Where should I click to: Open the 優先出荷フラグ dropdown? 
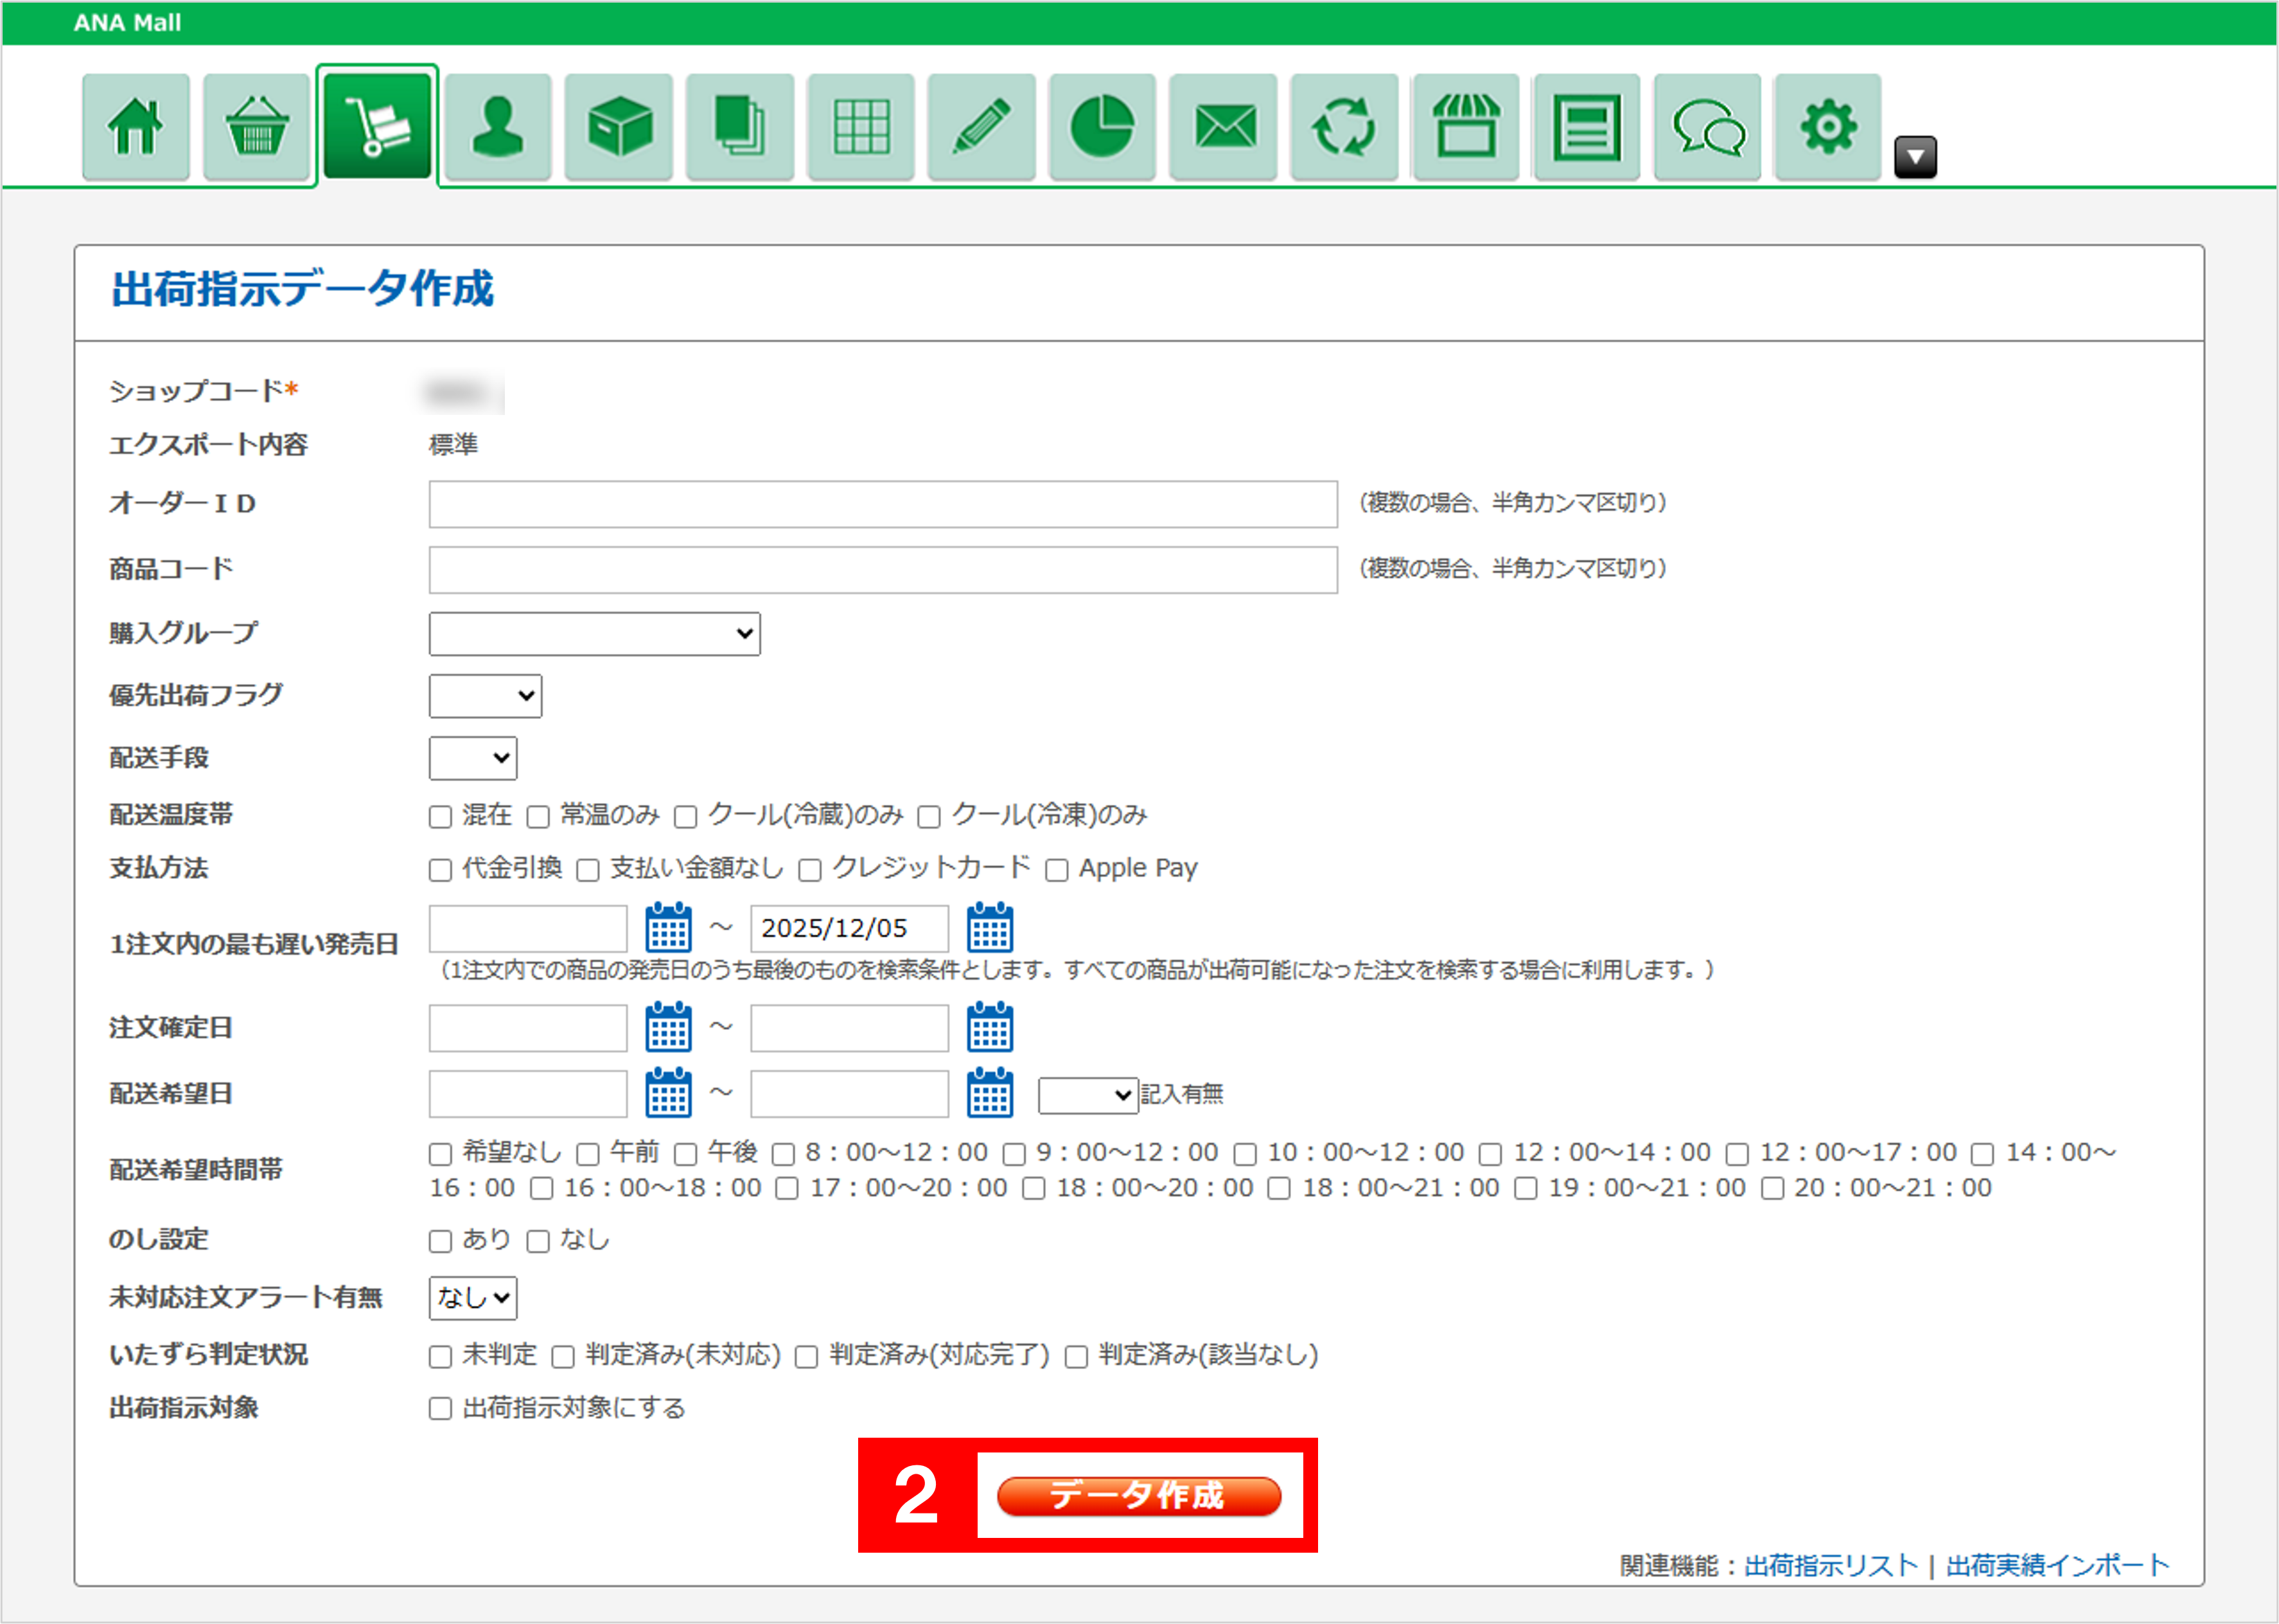[485, 696]
